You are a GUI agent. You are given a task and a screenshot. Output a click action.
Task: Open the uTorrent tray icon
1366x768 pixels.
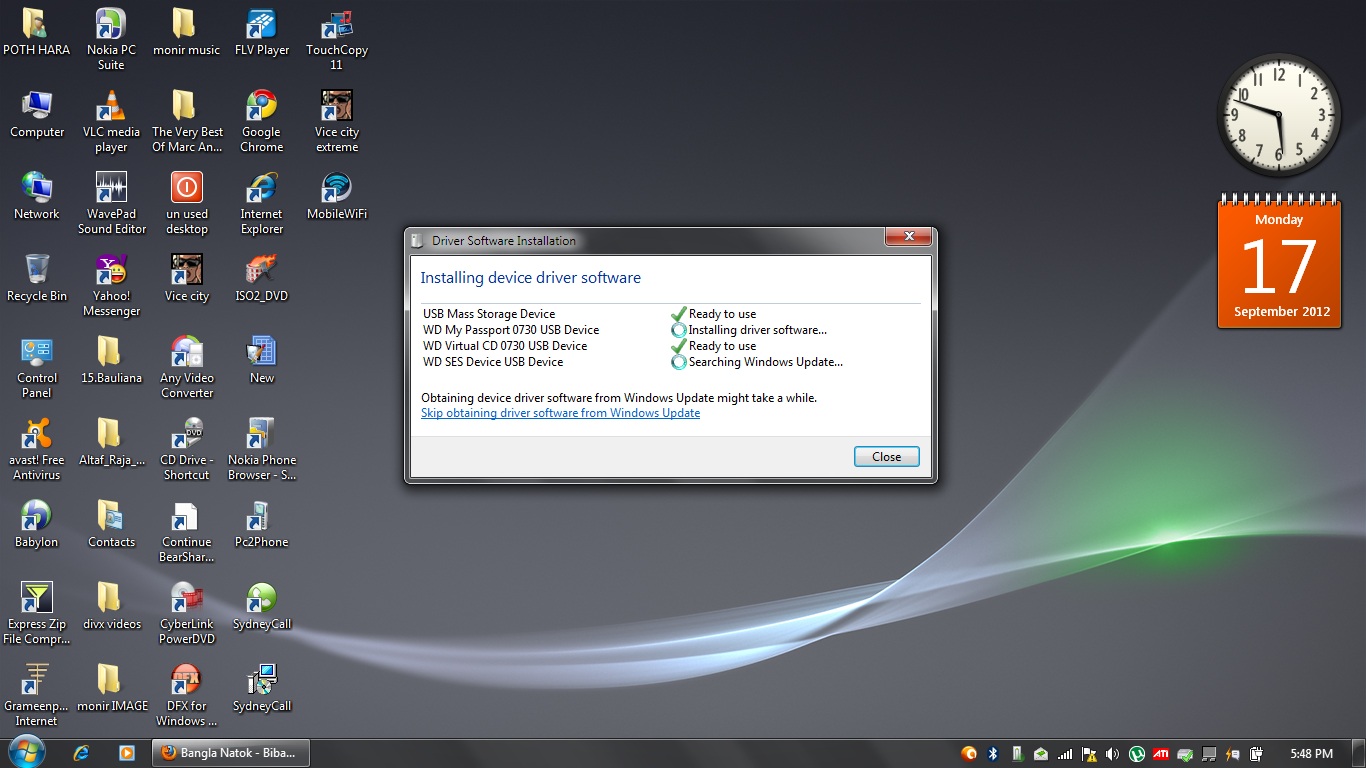pyautogui.click(x=1137, y=754)
